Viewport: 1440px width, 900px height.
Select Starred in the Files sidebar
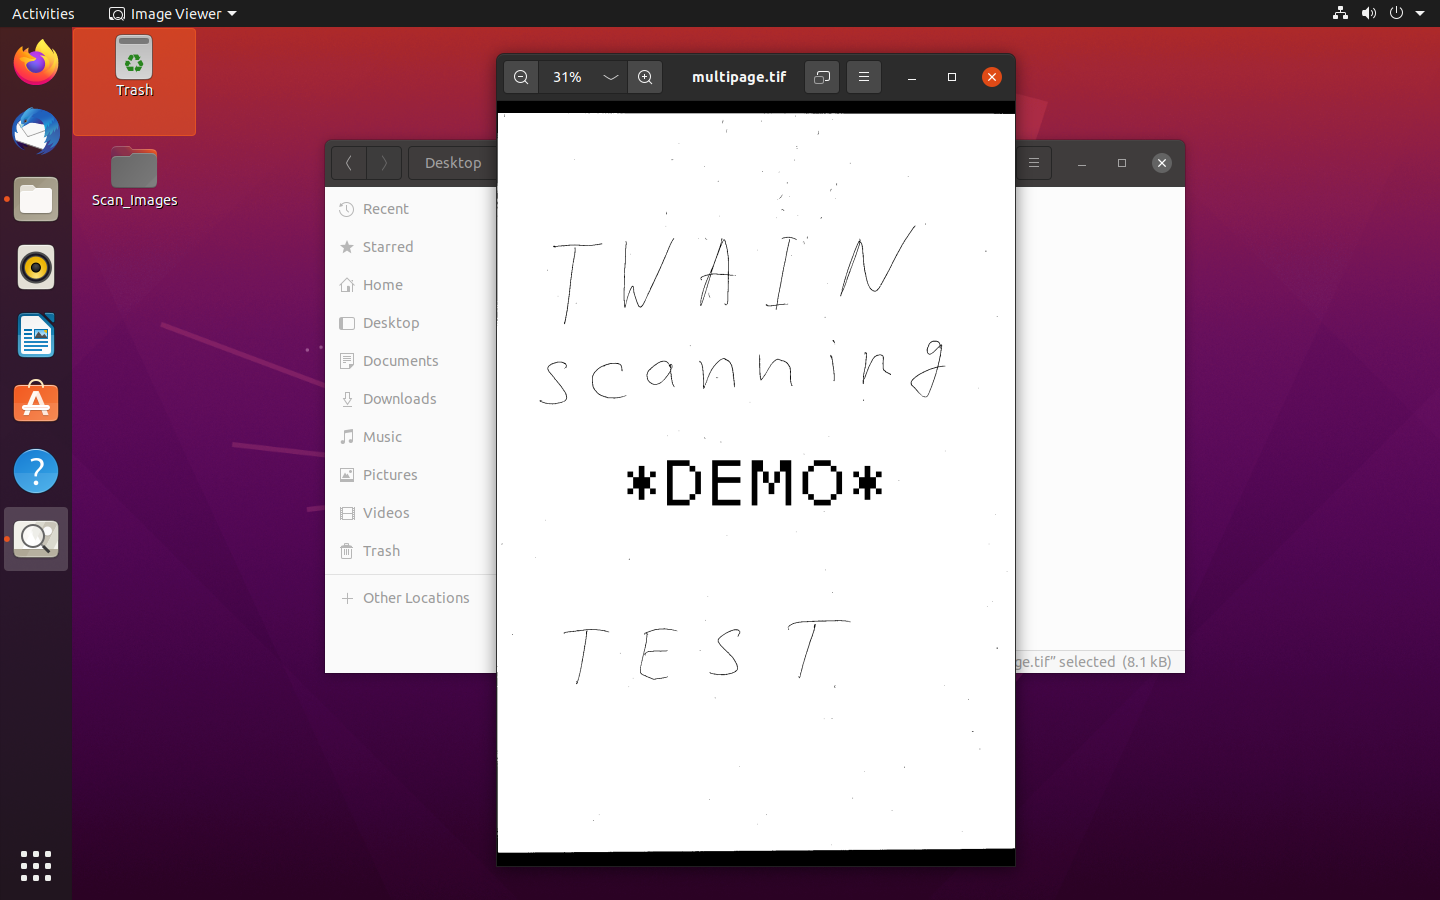point(387,247)
